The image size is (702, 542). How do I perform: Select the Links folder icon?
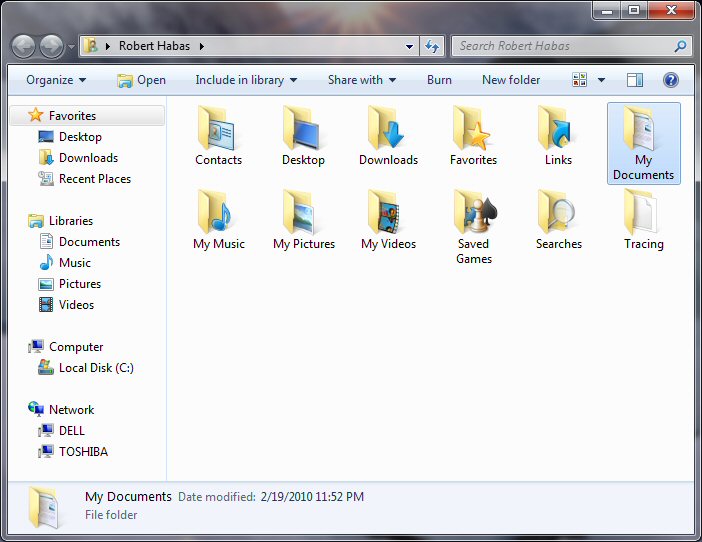coord(558,128)
